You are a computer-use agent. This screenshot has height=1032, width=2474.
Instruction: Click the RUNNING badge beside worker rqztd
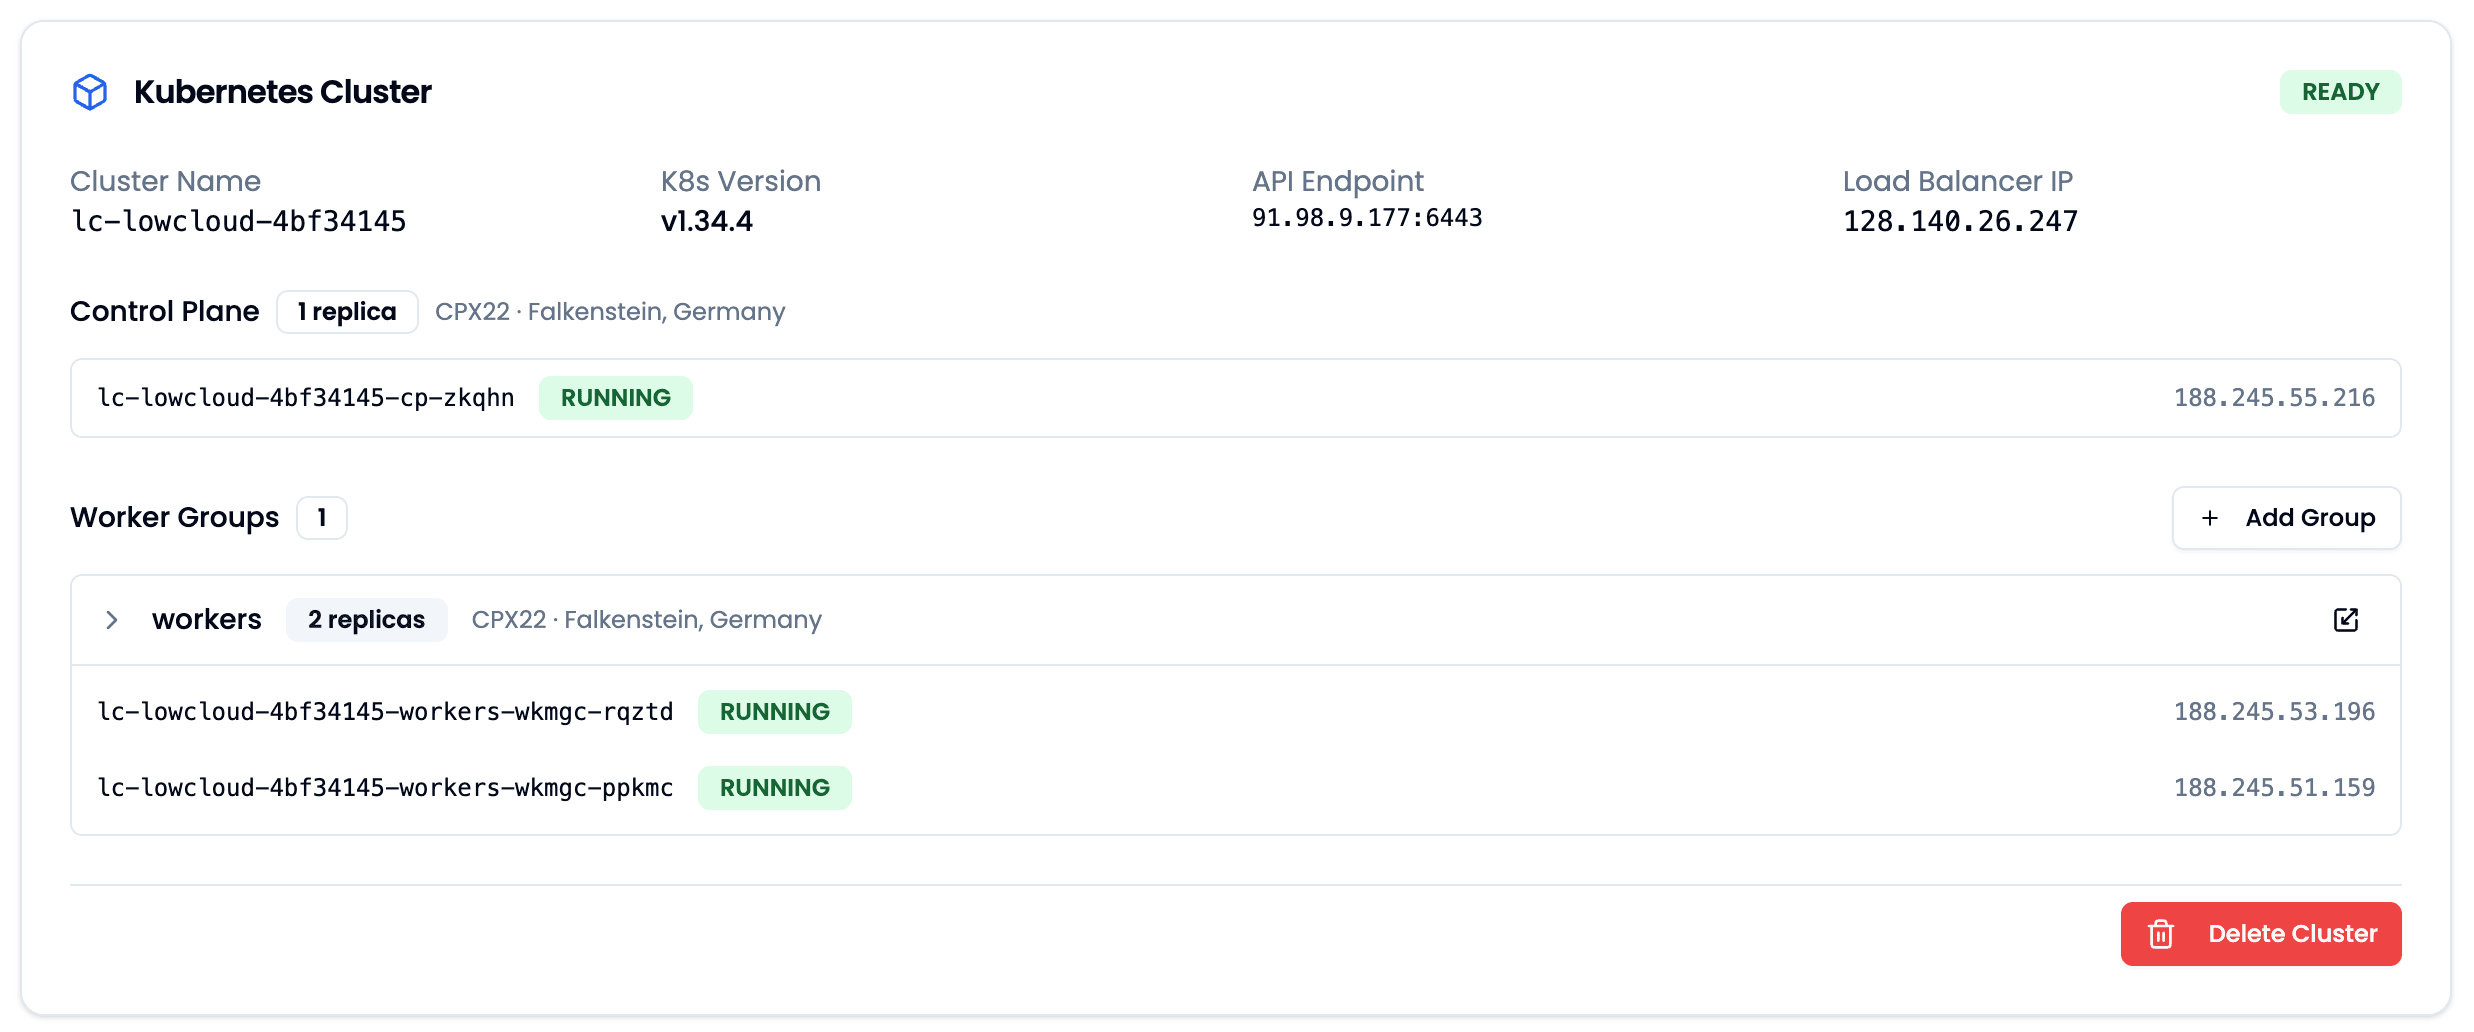click(775, 711)
